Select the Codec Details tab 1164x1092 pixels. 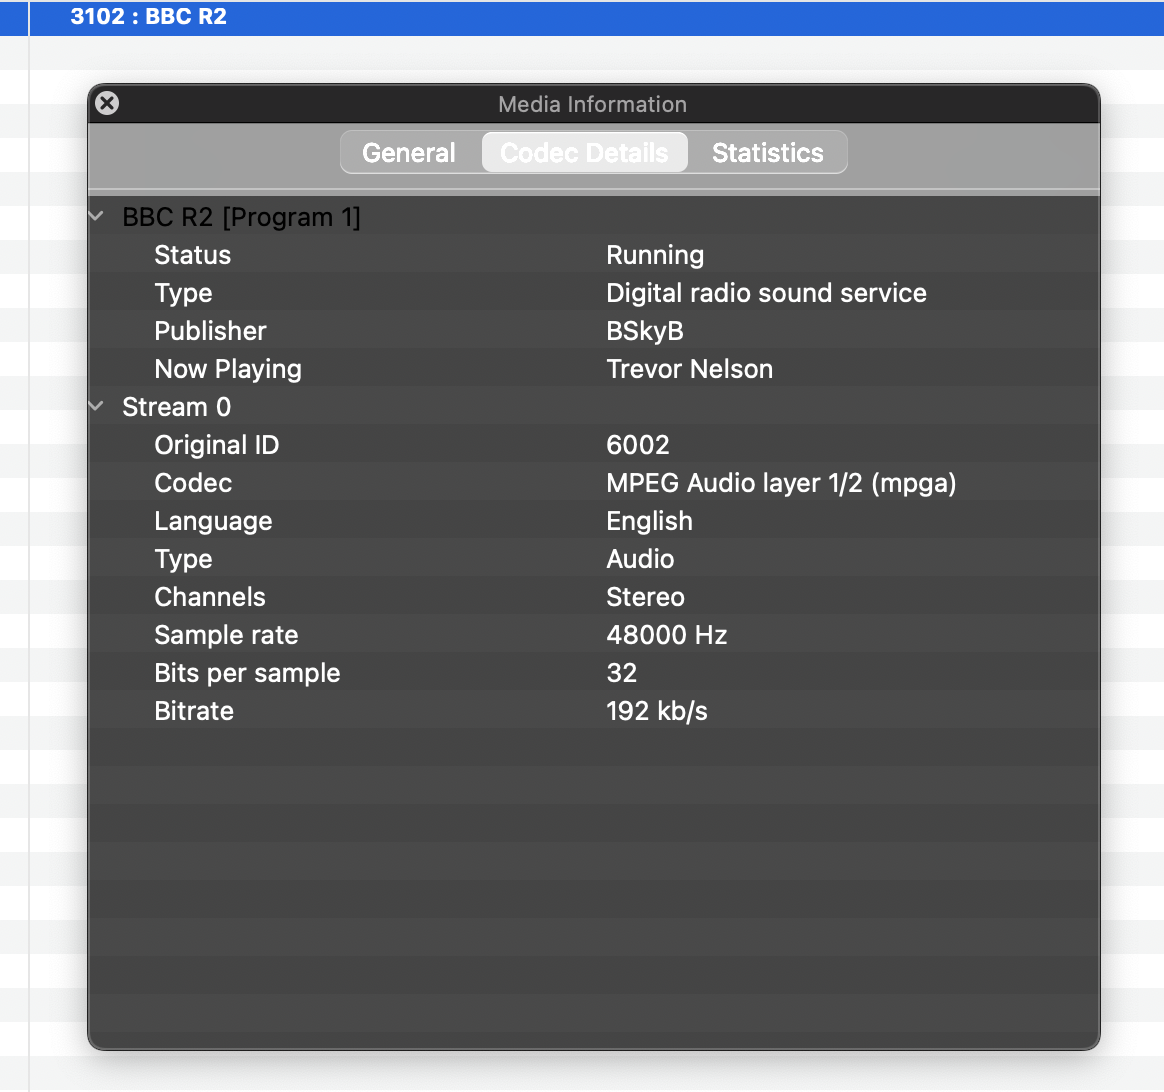584,153
